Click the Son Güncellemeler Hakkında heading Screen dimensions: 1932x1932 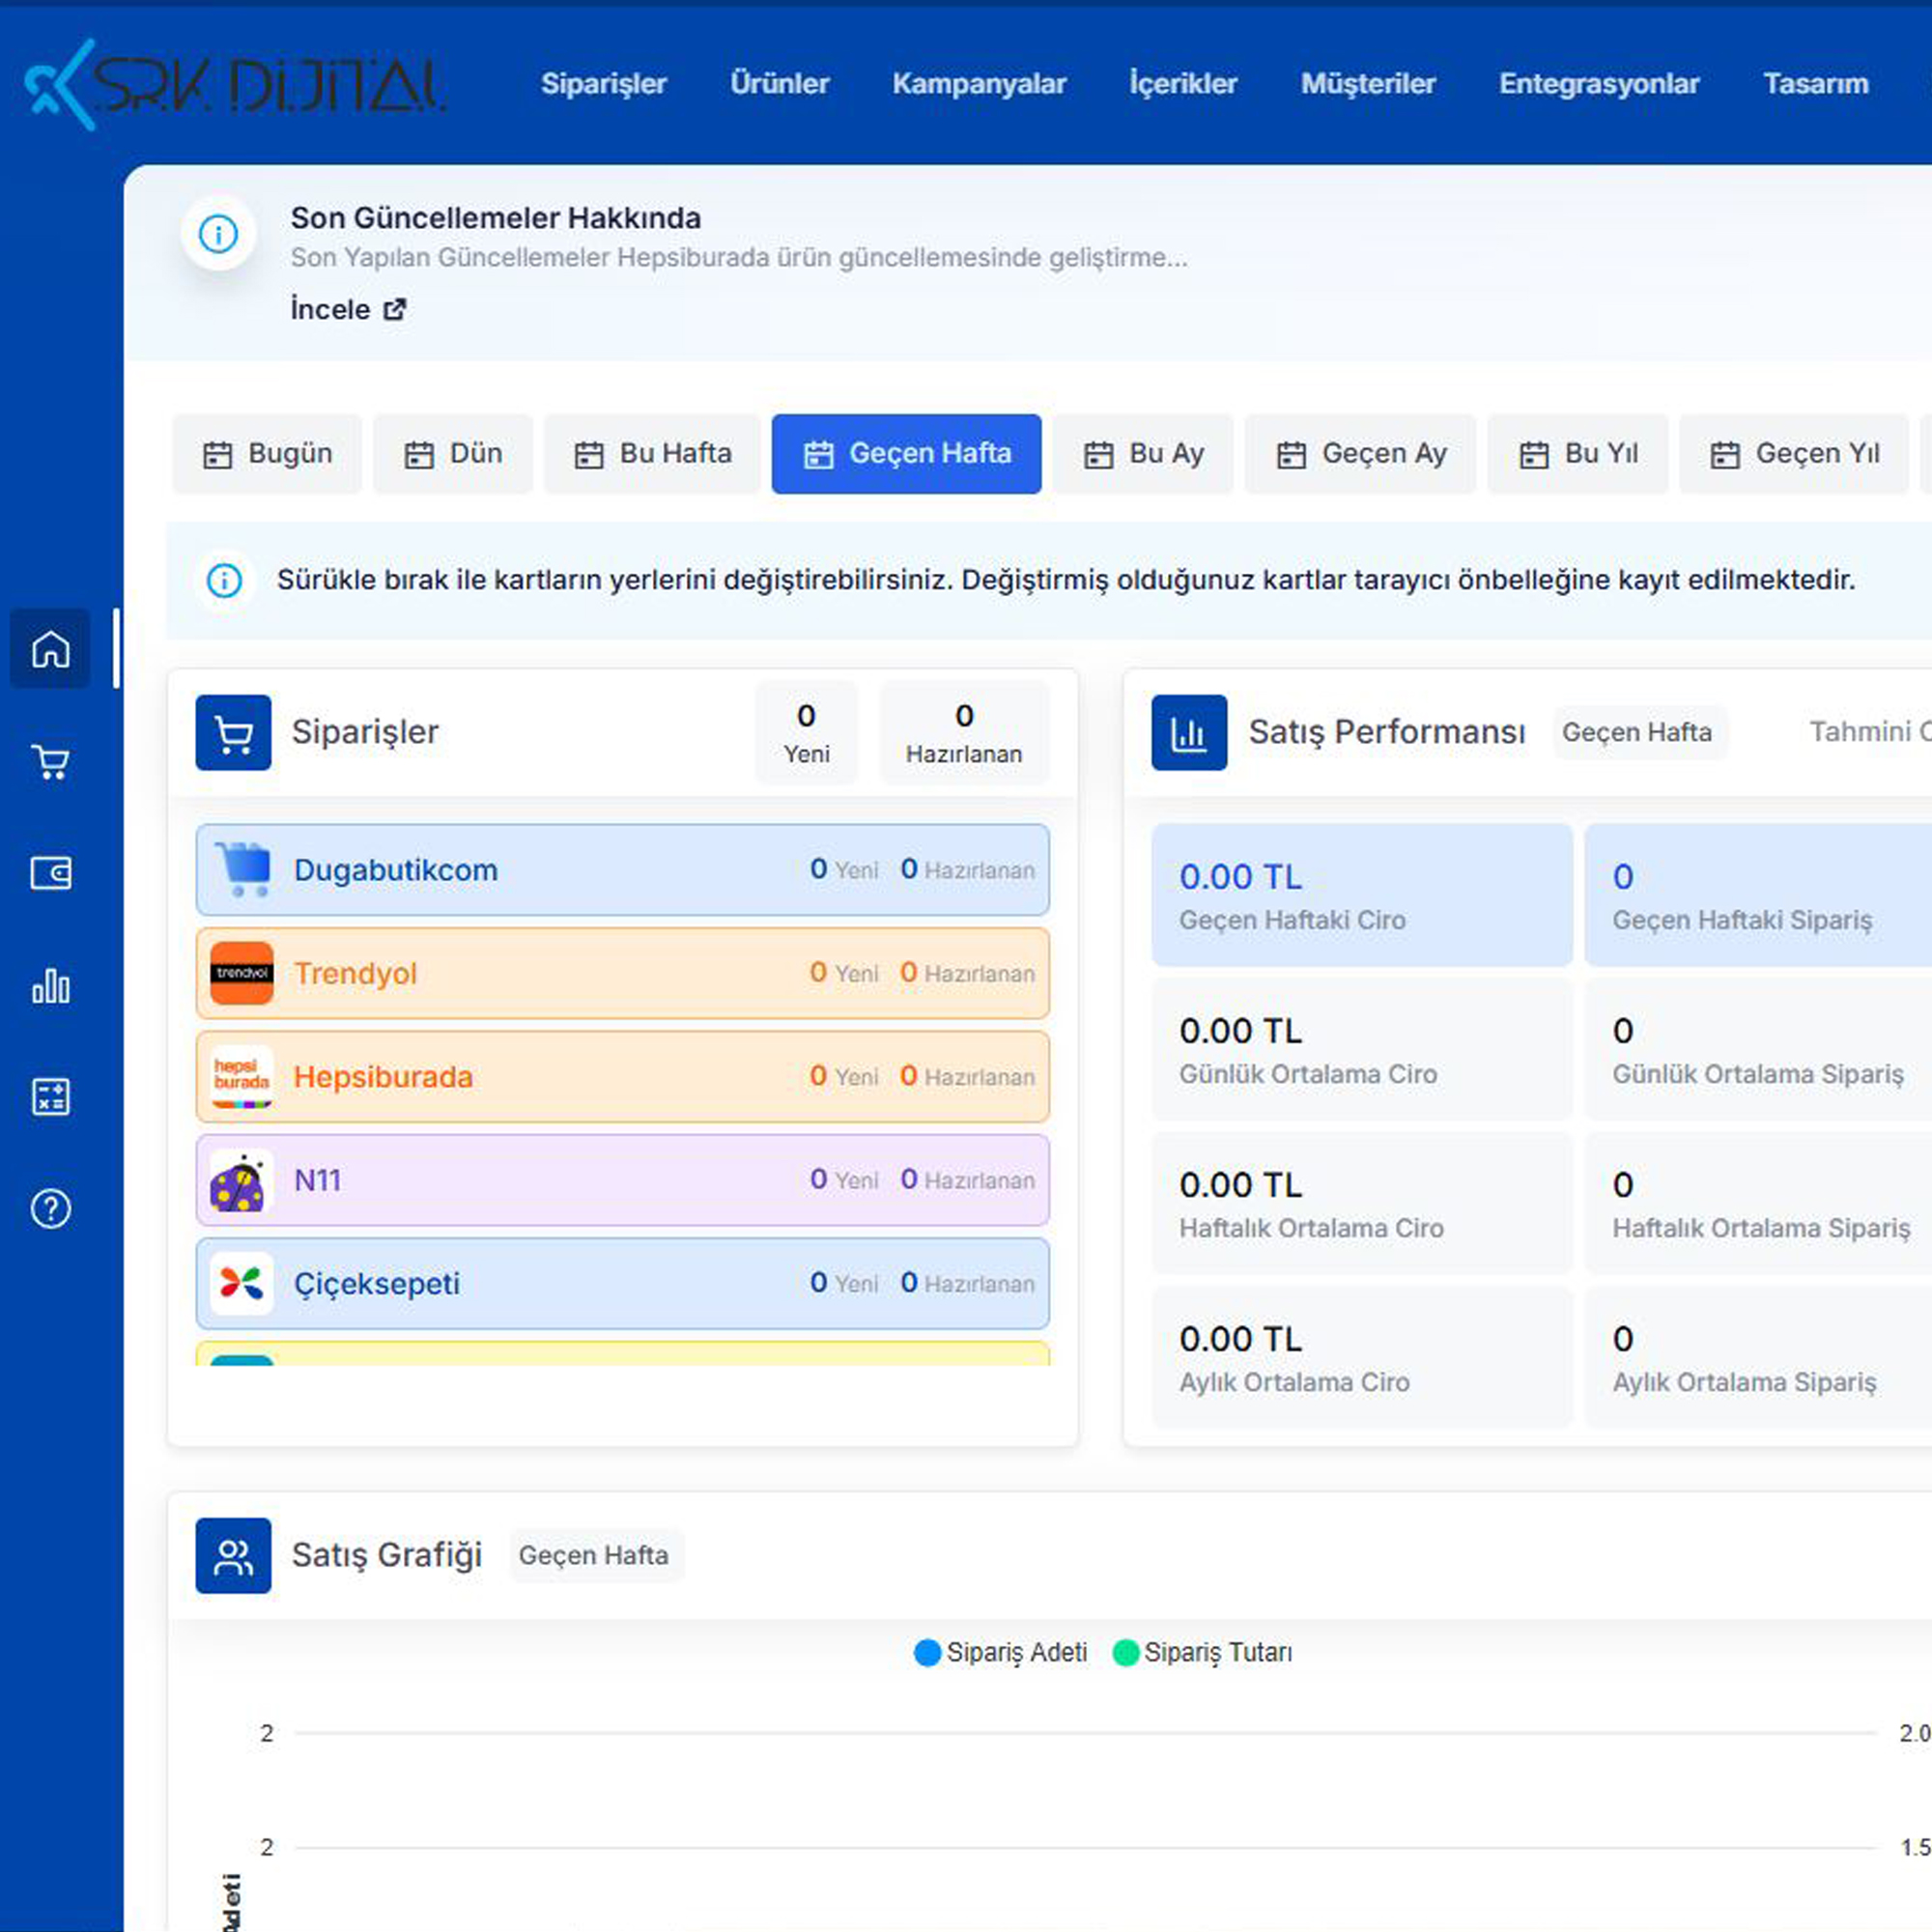click(x=496, y=218)
